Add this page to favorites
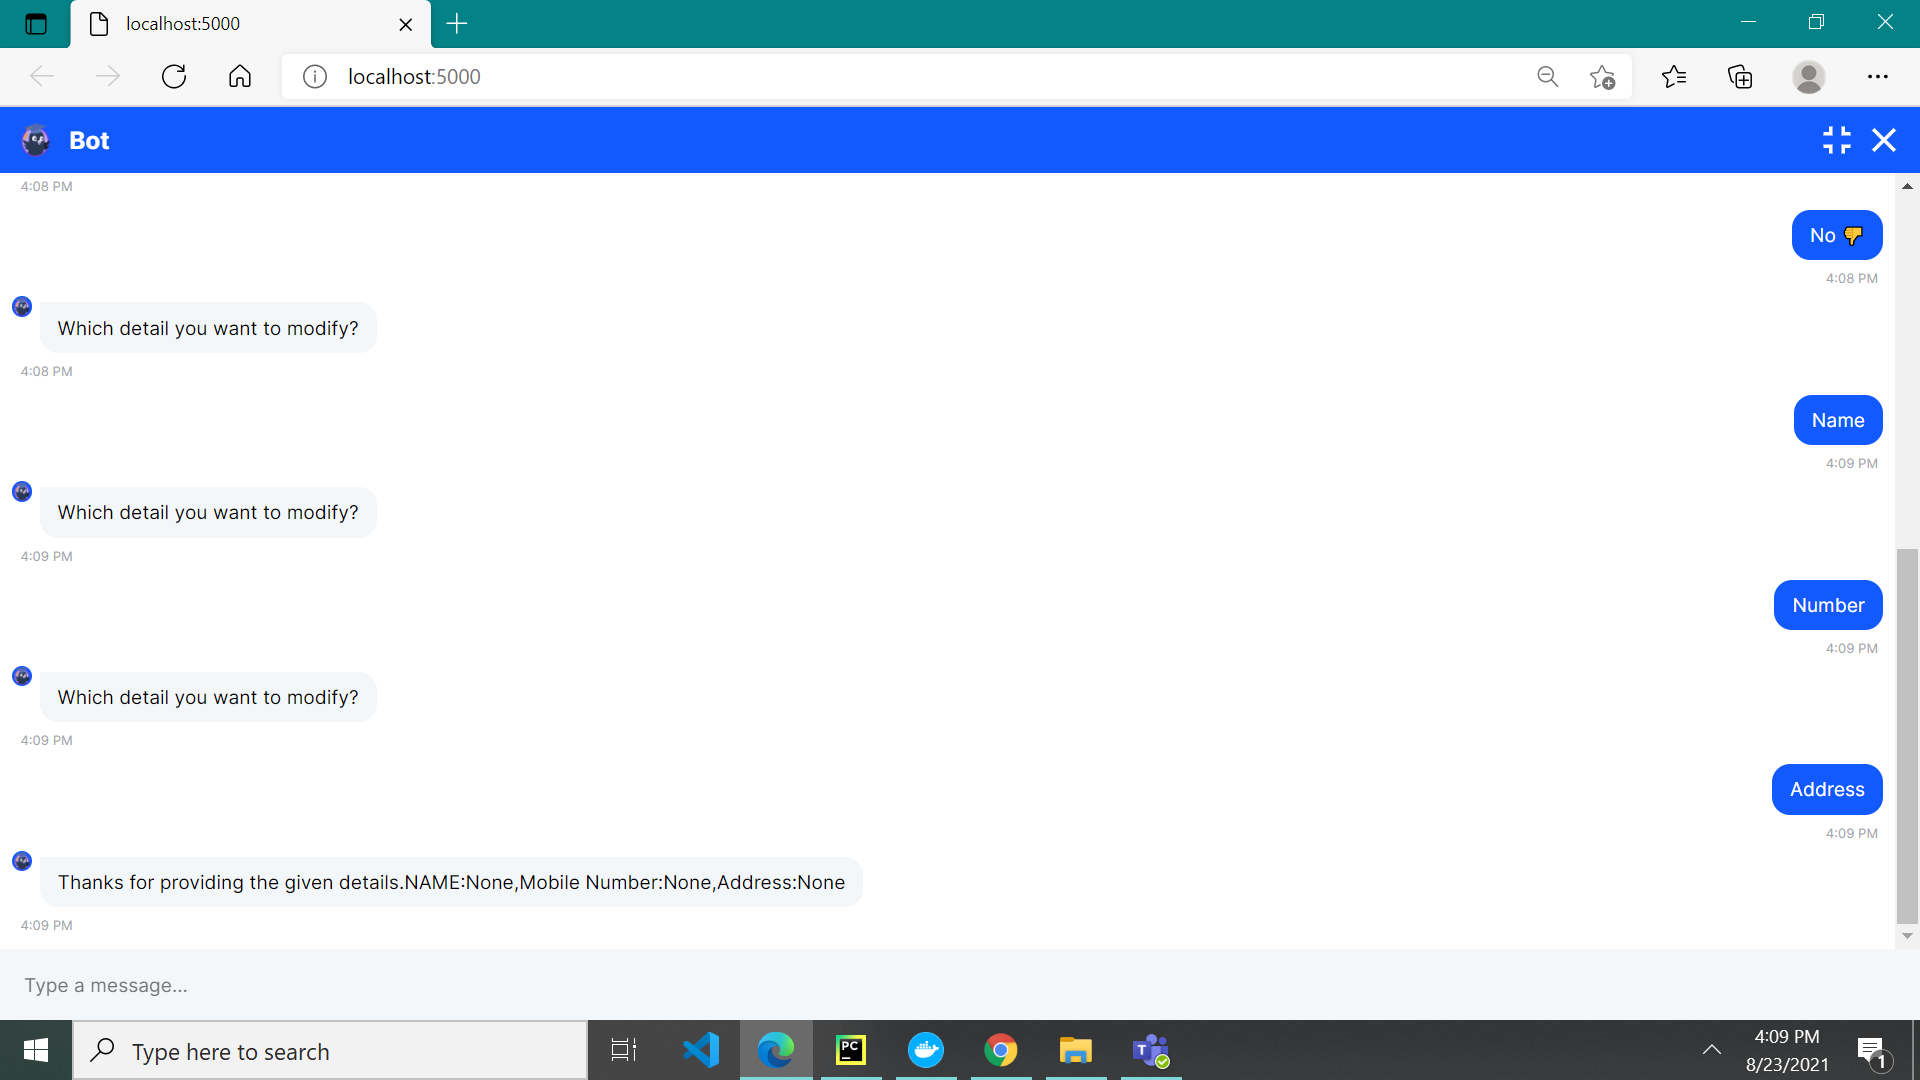This screenshot has width=1920, height=1080. [1602, 77]
